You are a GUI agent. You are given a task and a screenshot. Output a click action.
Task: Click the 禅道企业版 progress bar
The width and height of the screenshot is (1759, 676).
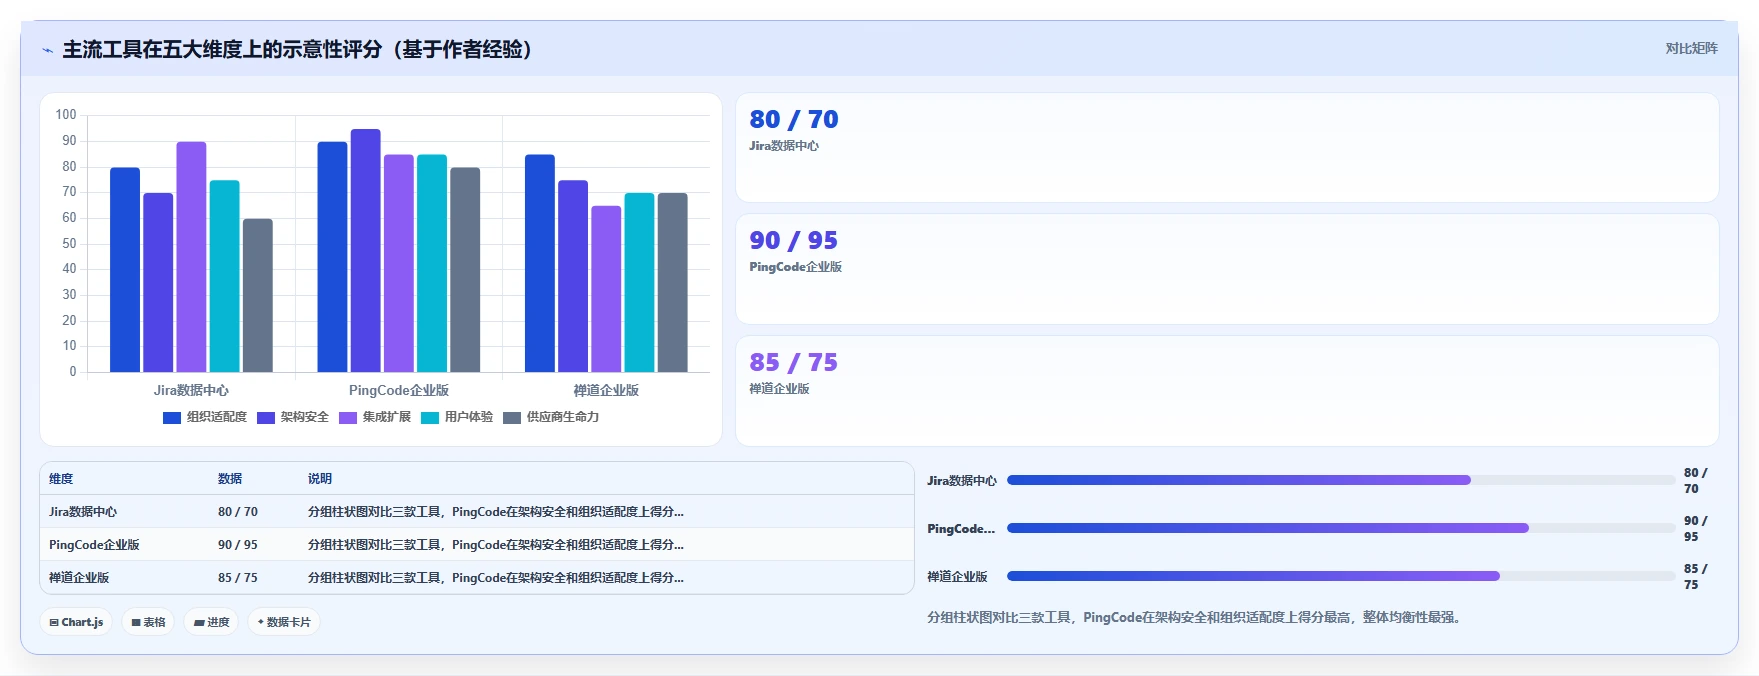1341,576
